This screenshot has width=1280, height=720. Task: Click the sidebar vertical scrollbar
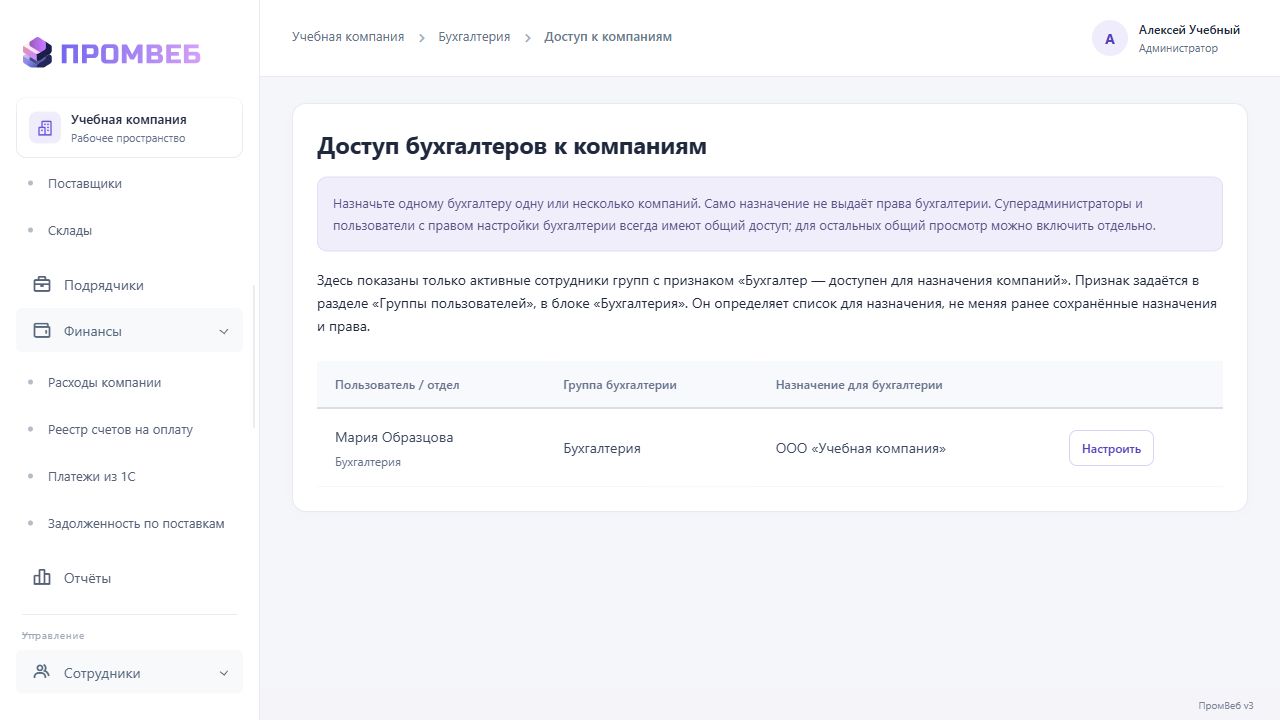coord(254,356)
